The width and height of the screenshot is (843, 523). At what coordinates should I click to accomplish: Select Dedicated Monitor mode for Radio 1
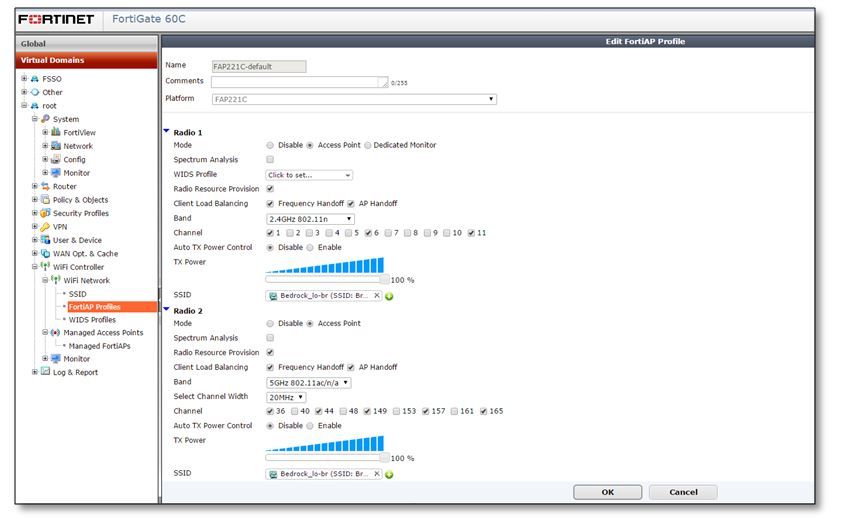coord(368,145)
